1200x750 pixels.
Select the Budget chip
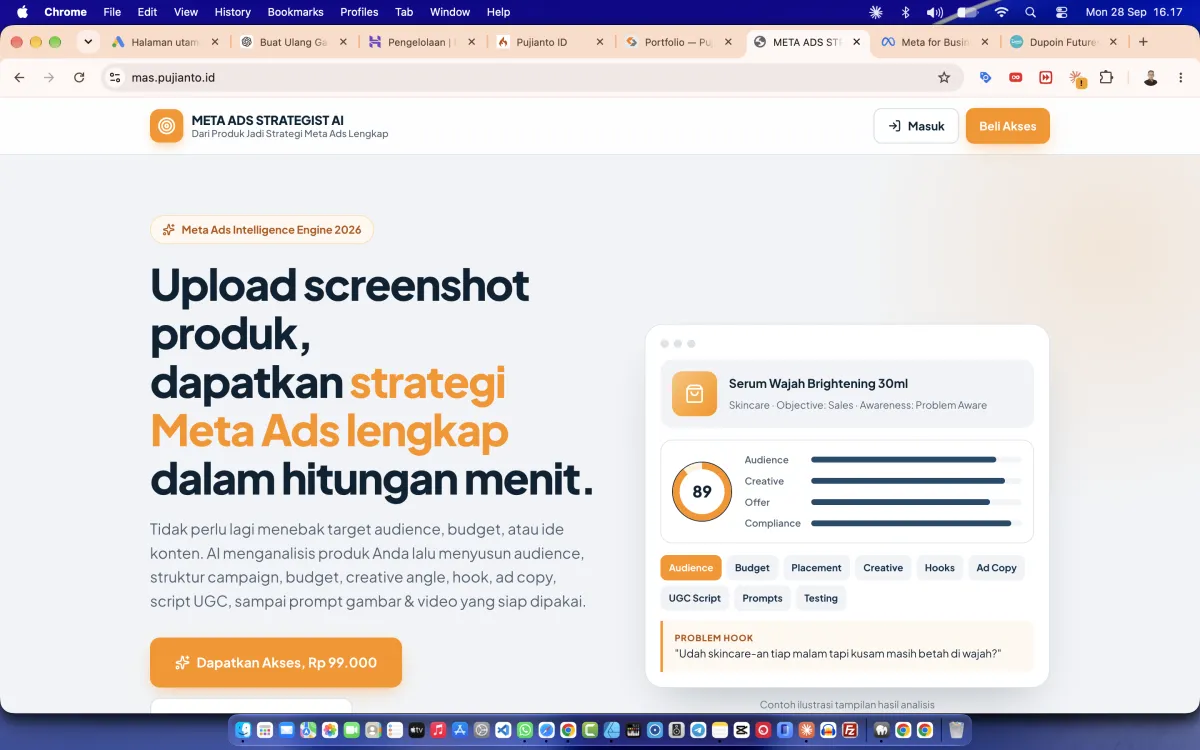coord(752,568)
